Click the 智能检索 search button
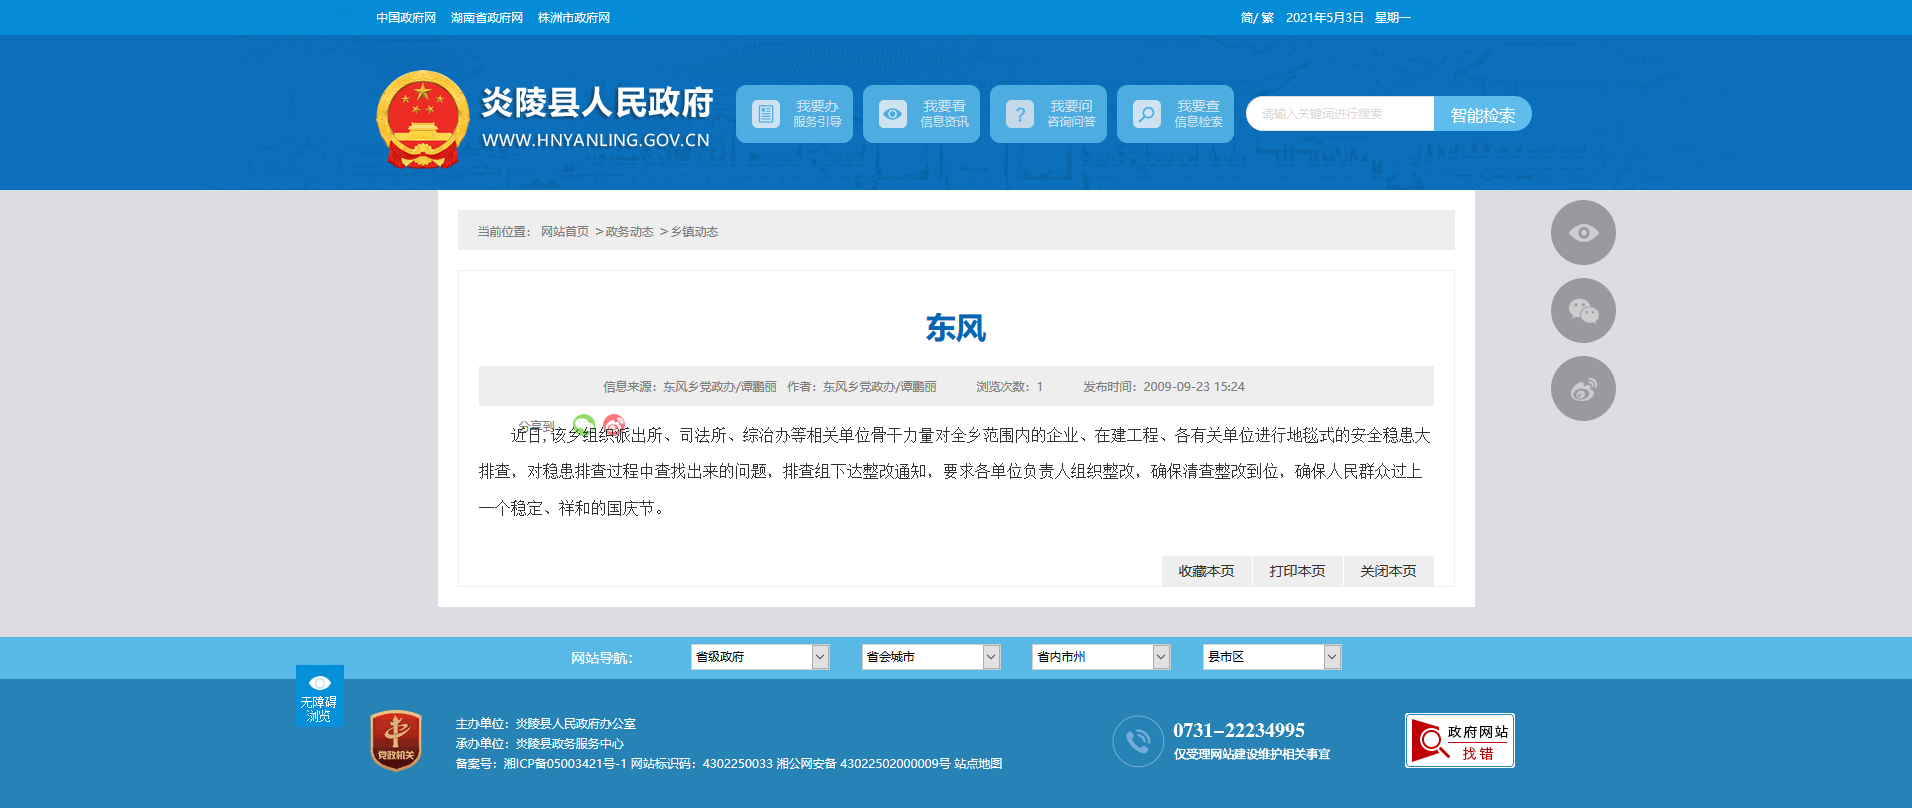This screenshot has height=808, width=1912. 1482,115
